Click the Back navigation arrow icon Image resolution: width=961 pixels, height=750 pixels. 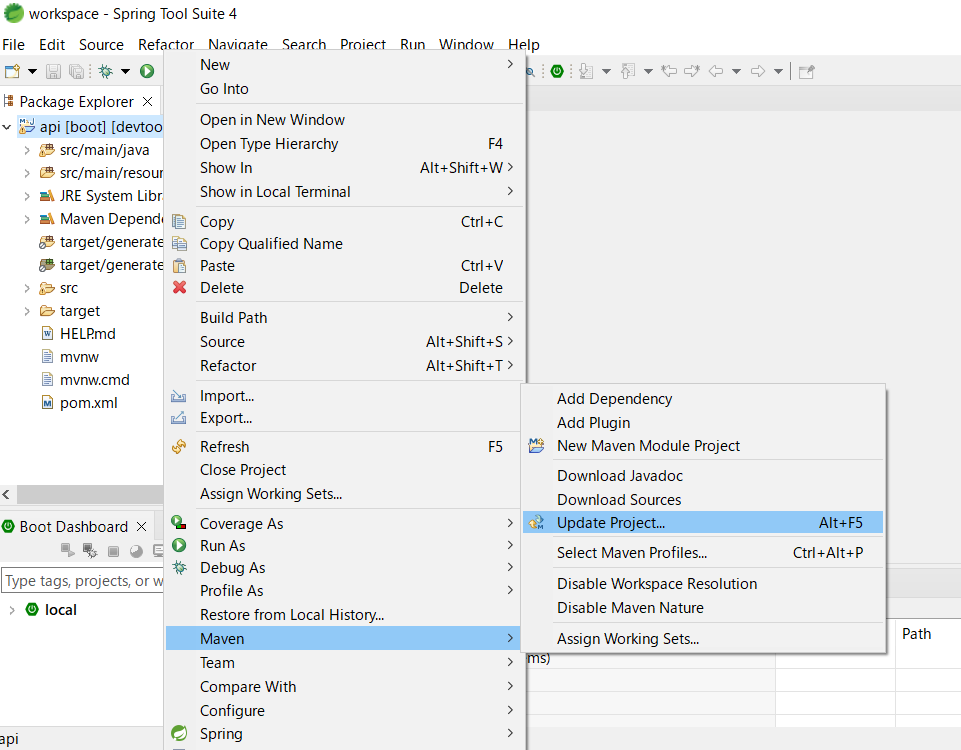pyautogui.click(x=715, y=72)
